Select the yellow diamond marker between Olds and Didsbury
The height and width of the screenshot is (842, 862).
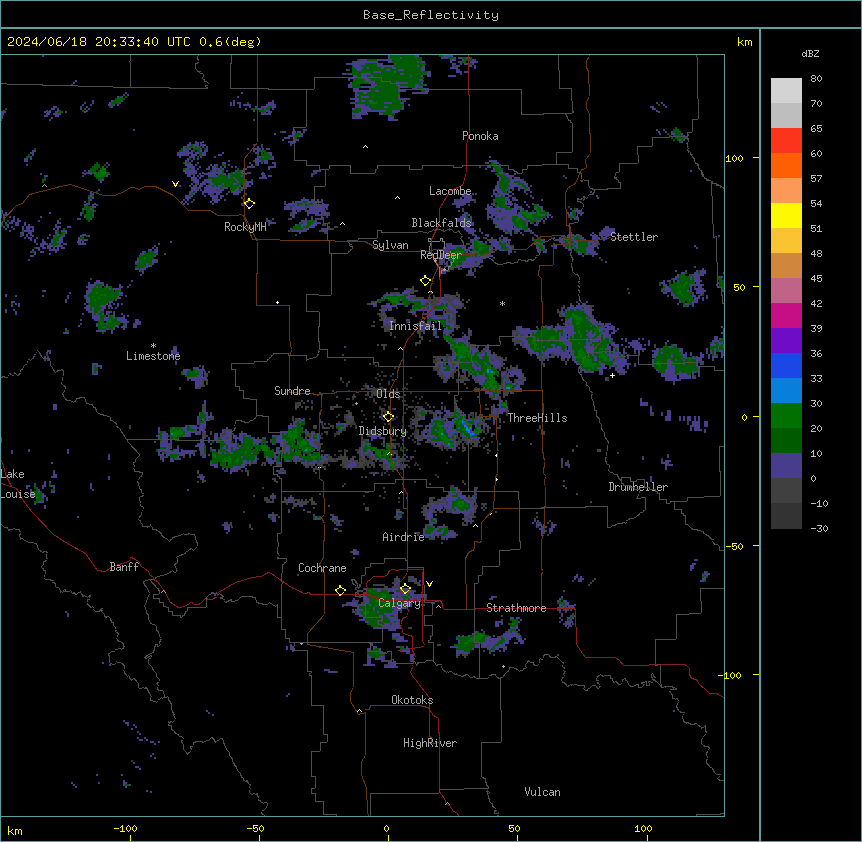[388, 417]
